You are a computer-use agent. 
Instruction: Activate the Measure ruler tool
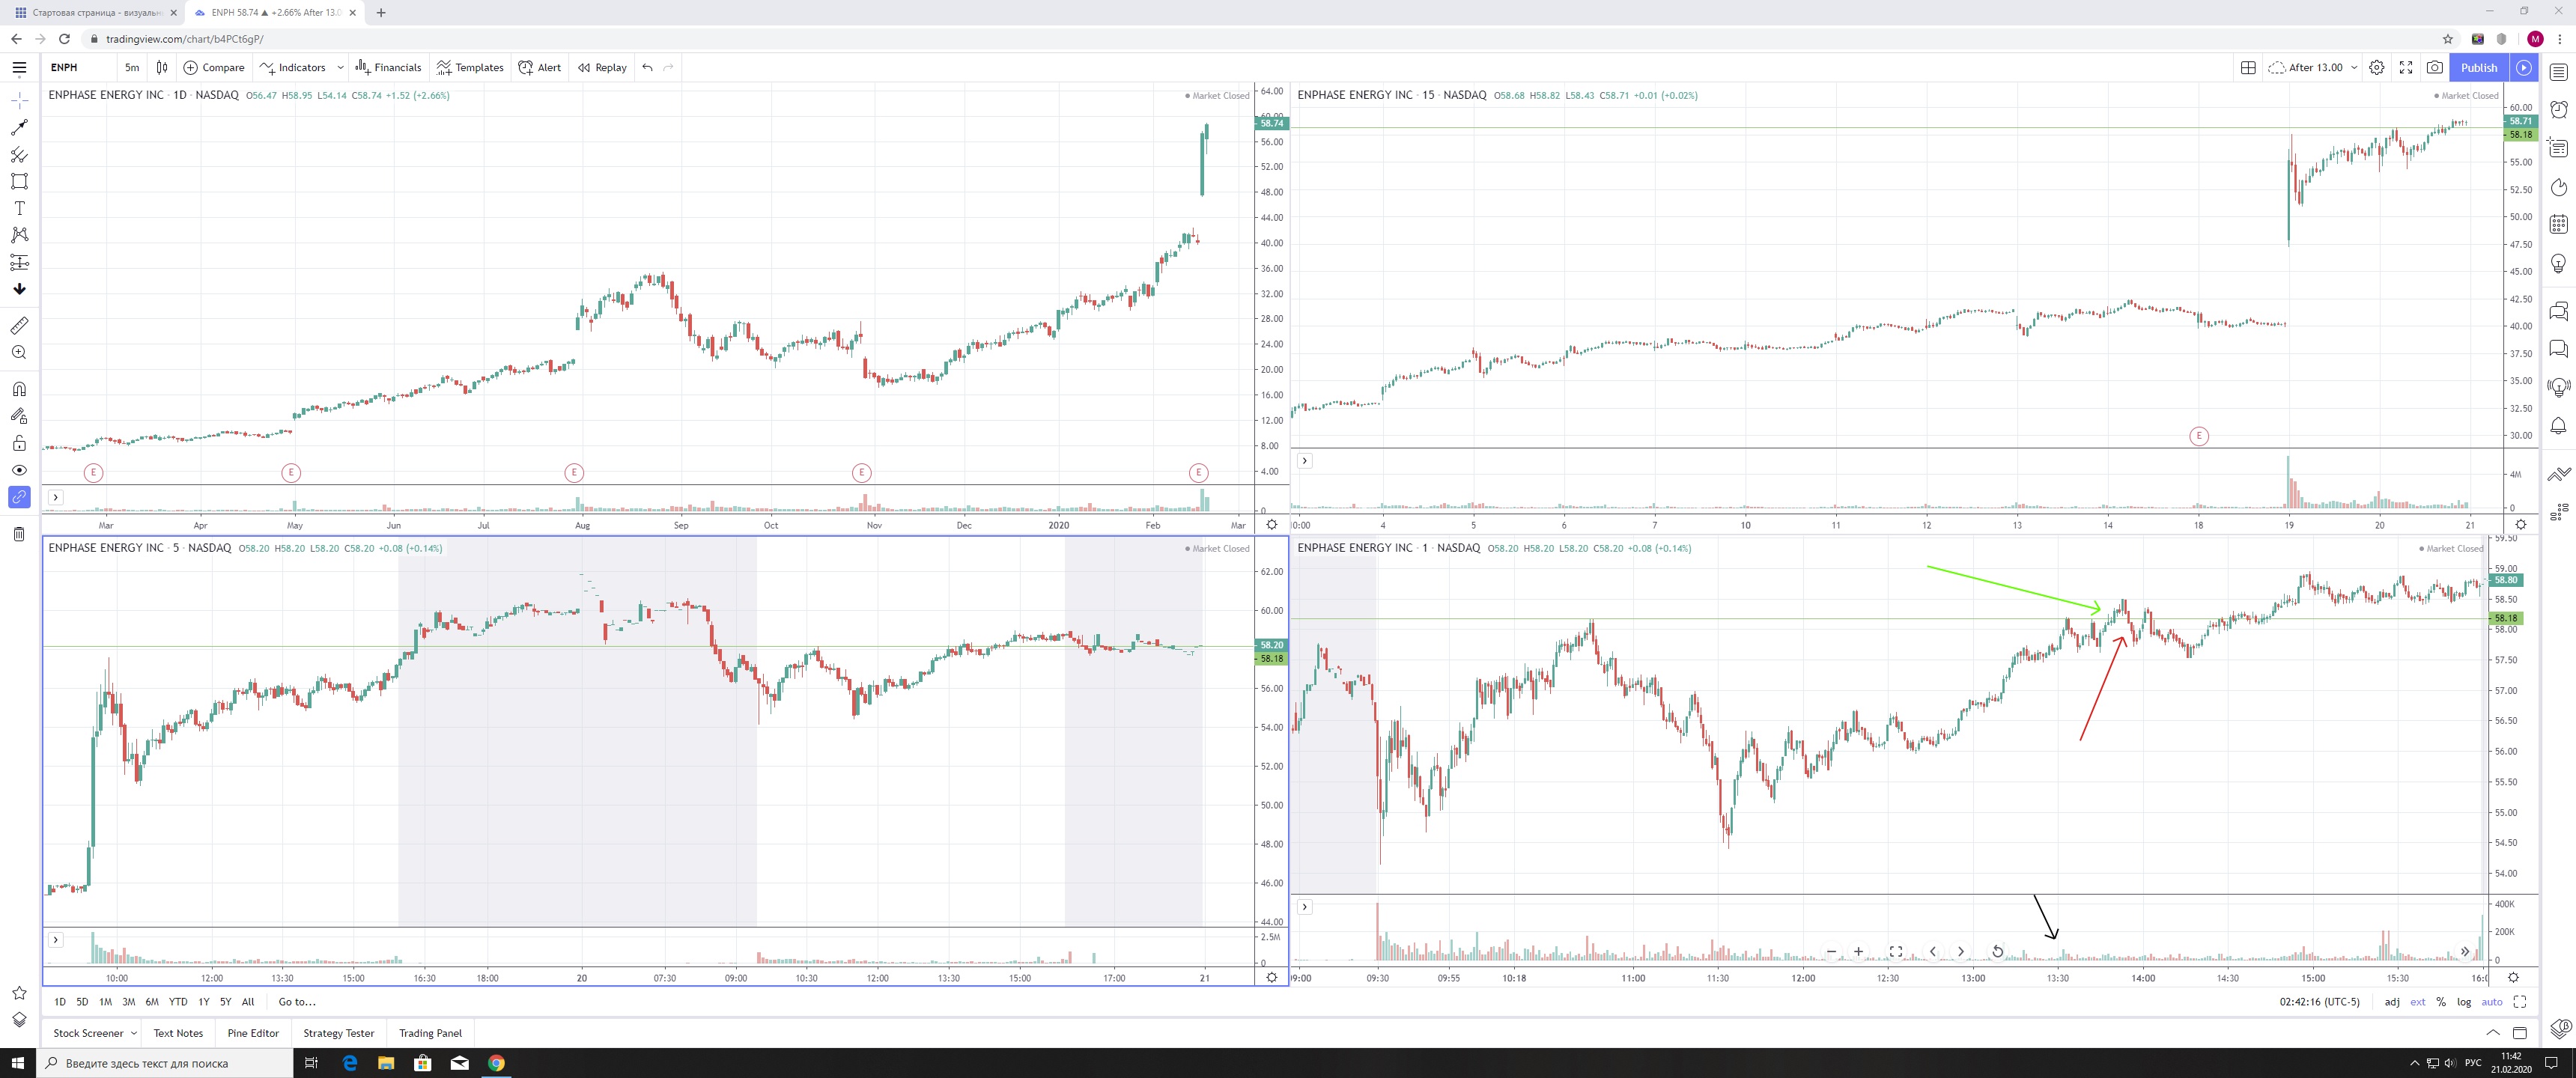tap(19, 326)
